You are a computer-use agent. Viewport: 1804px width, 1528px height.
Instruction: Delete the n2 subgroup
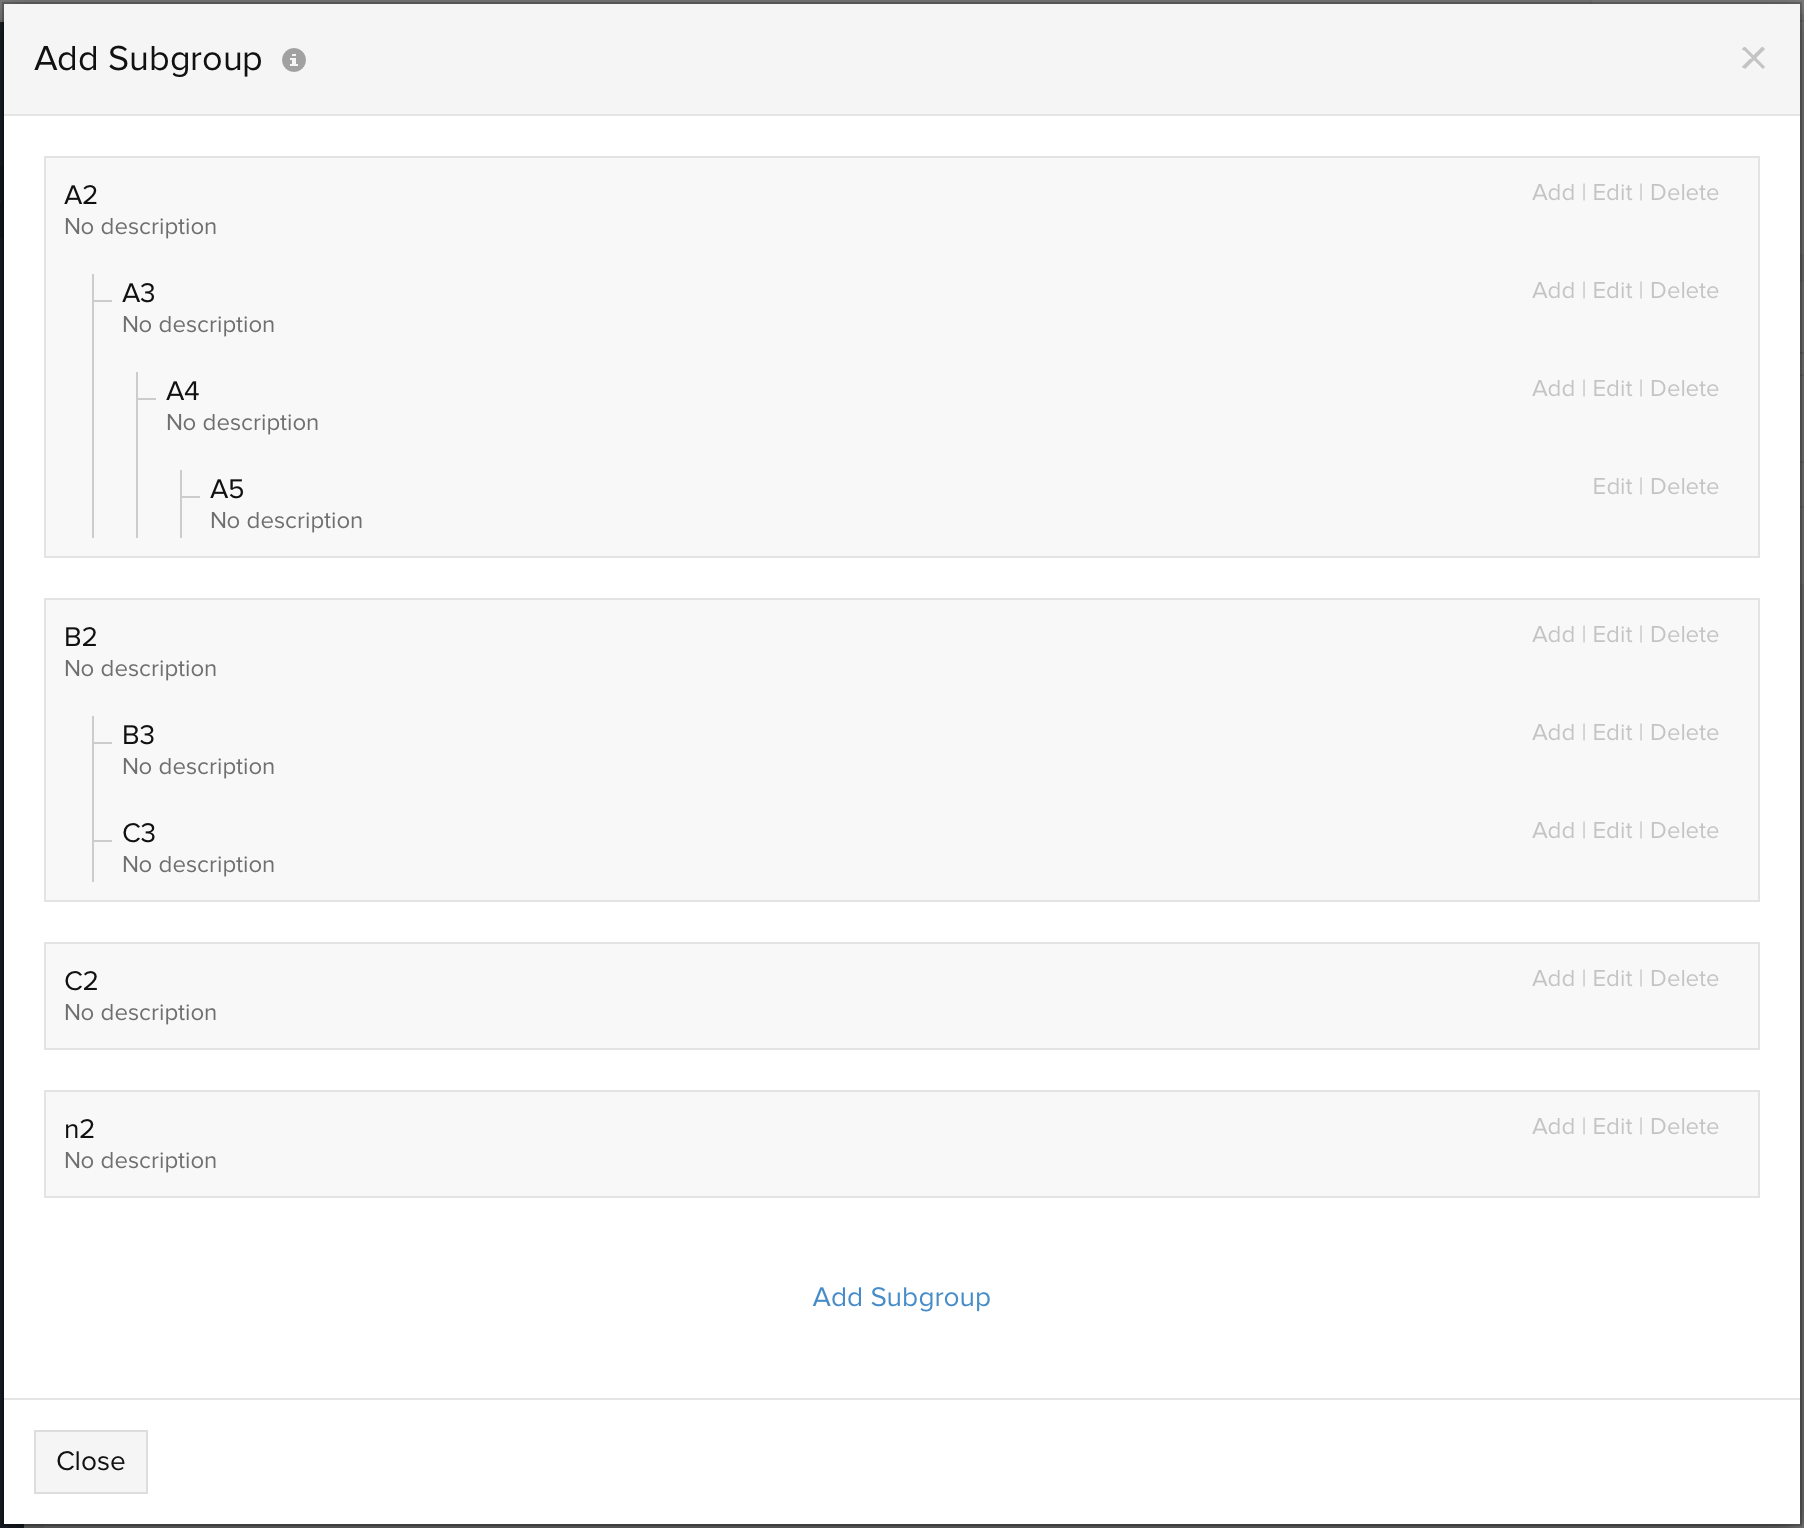[1684, 1127]
